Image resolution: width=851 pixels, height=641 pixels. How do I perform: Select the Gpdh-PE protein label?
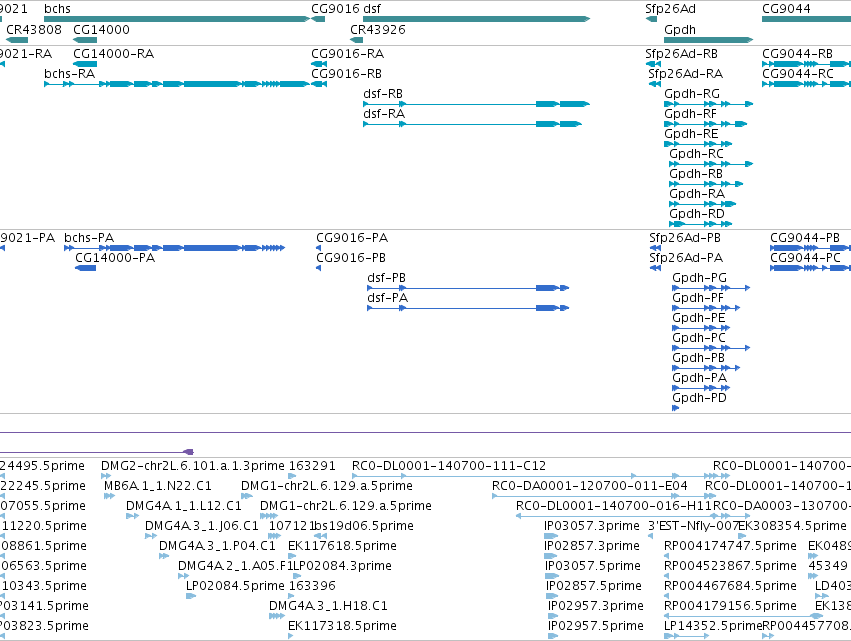coord(698,318)
